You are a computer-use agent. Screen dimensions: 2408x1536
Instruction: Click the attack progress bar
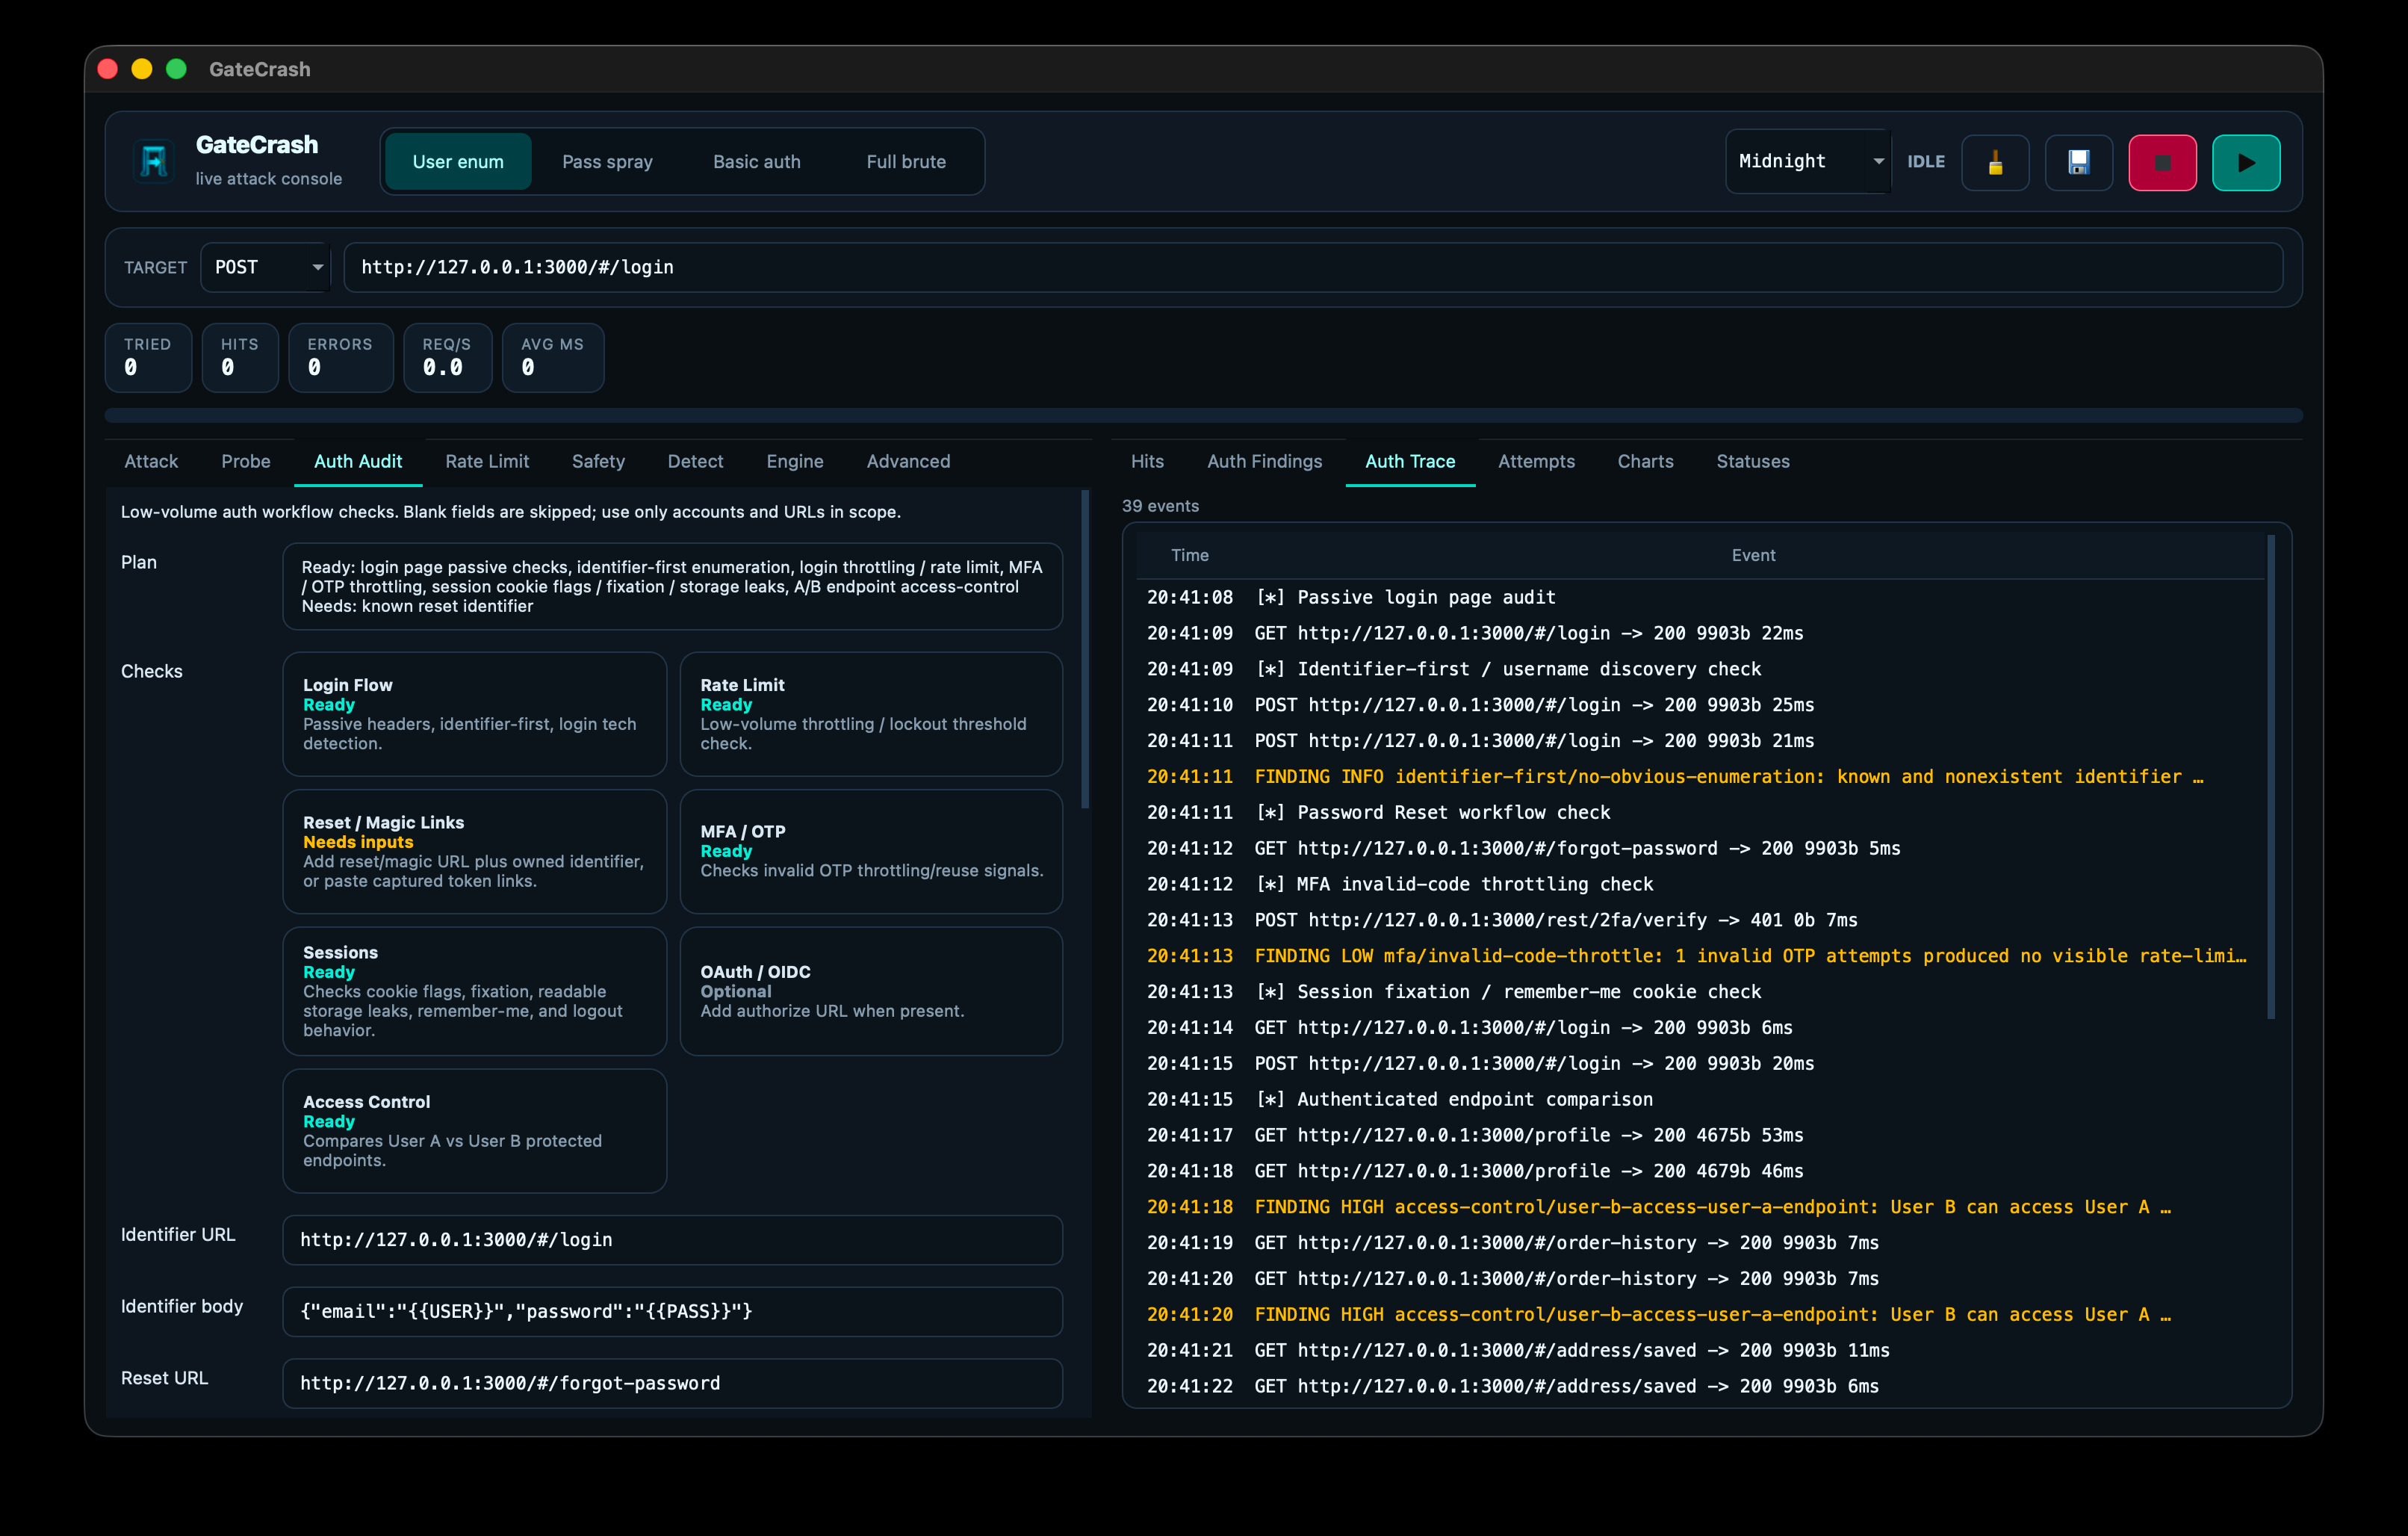(x=1203, y=415)
